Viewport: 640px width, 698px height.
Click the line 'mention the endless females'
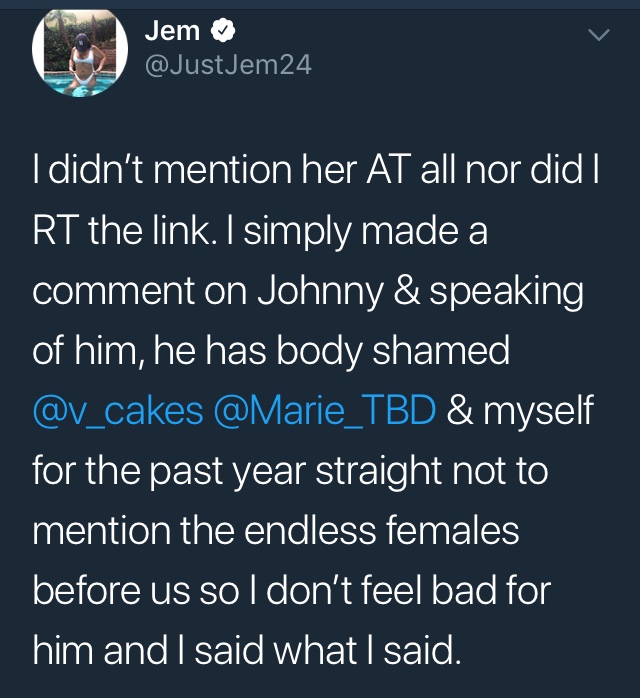(276, 530)
